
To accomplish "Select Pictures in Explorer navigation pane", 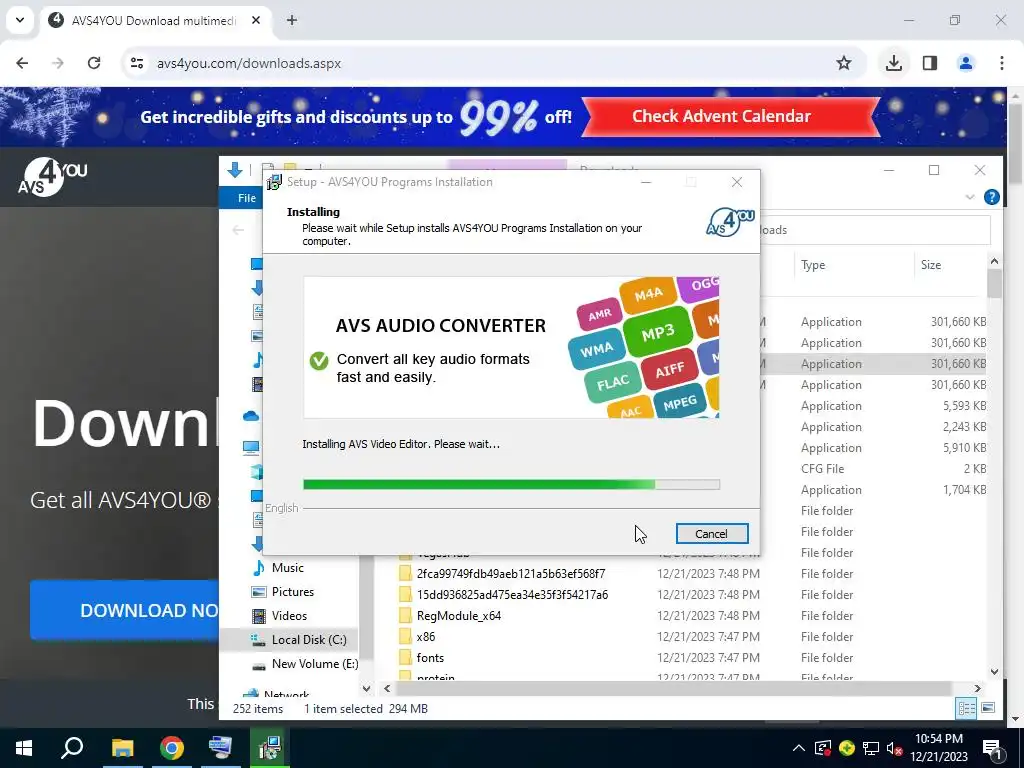I will coord(293,592).
